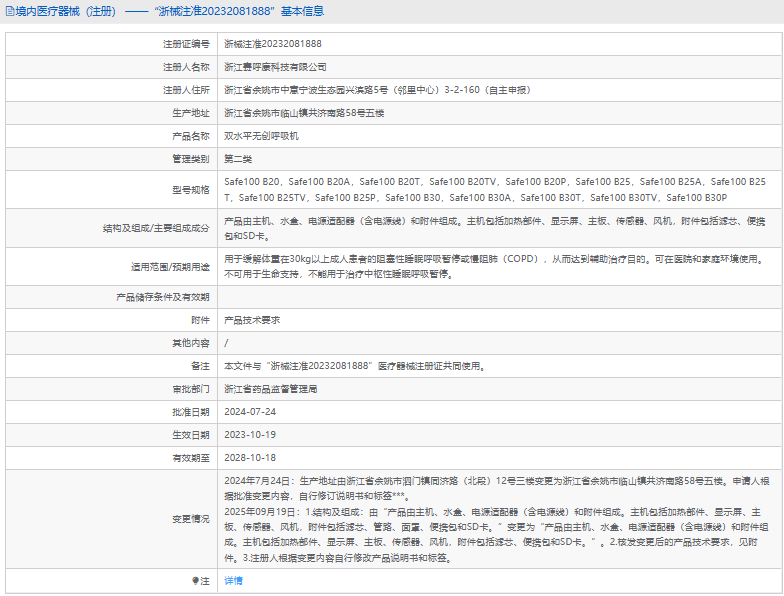Select the remark text starting 本文件与
784x596 pixels.
pyautogui.click(x=355, y=366)
